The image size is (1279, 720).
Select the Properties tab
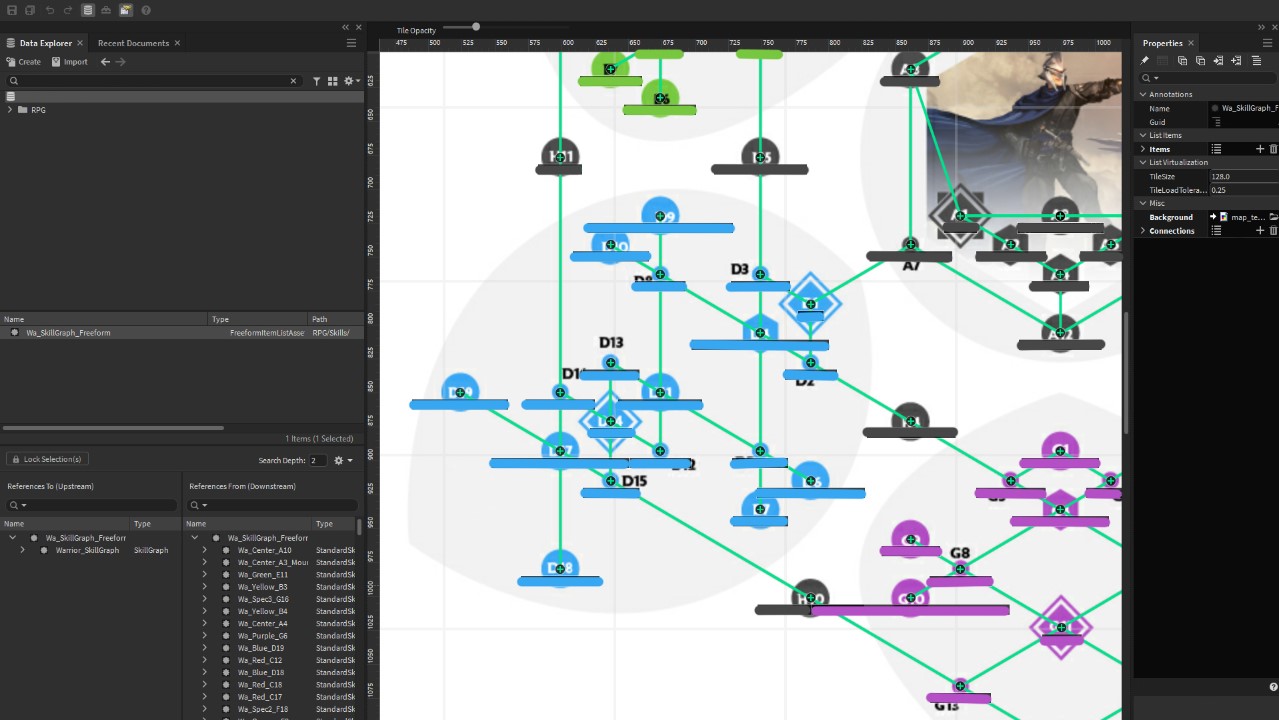click(1162, 43)
